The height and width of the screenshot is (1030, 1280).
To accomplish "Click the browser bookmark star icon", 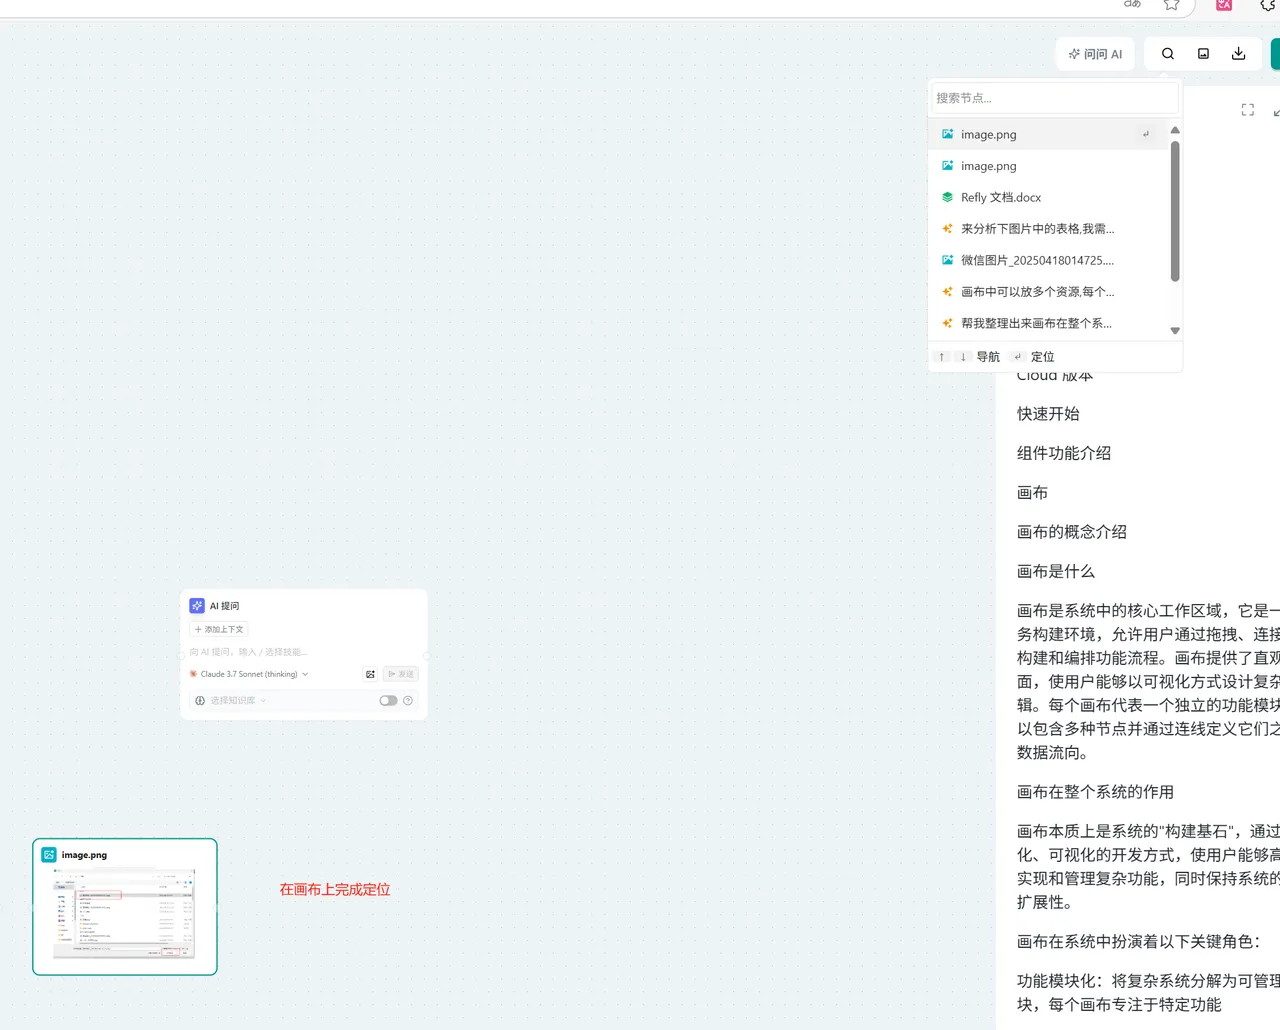I will (1171, 5).
